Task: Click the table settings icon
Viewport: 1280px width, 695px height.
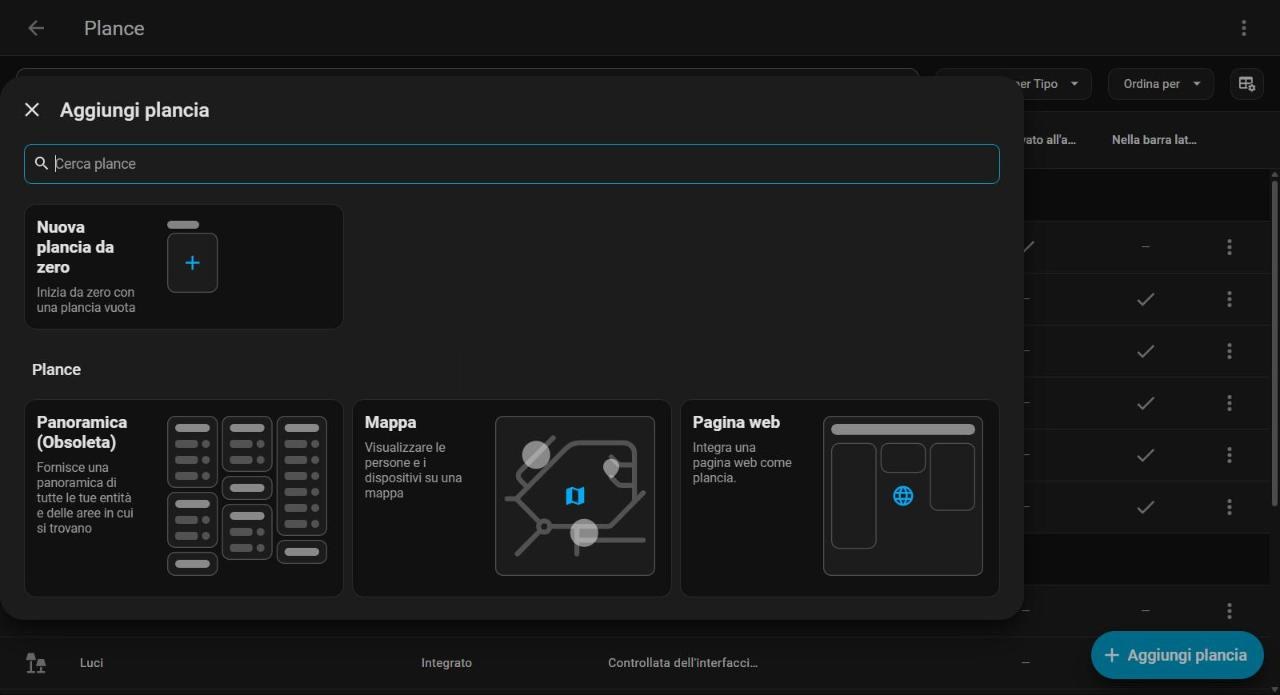Action: [x=1247, y=84]
